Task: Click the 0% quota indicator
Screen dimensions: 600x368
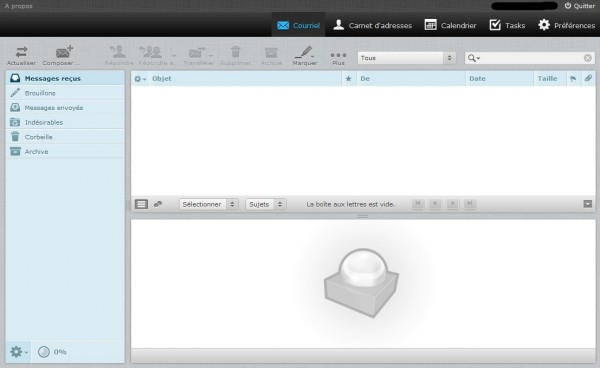Action: tap(52, 352)
